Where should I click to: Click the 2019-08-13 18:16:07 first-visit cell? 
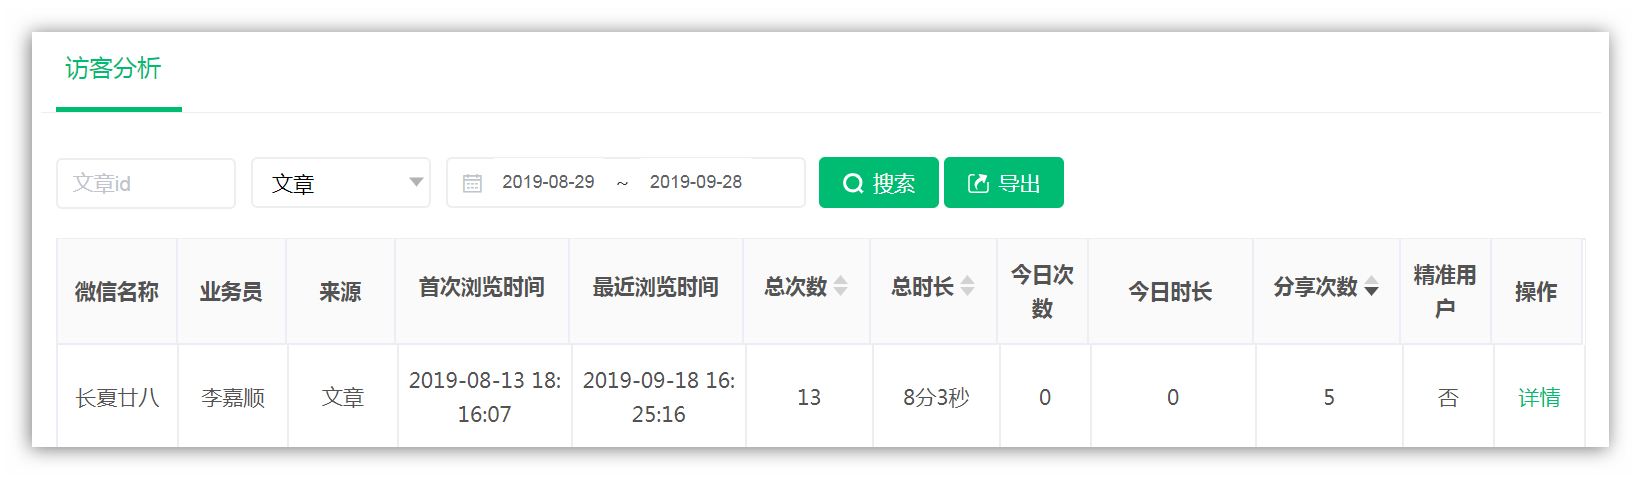click(485, 397)
